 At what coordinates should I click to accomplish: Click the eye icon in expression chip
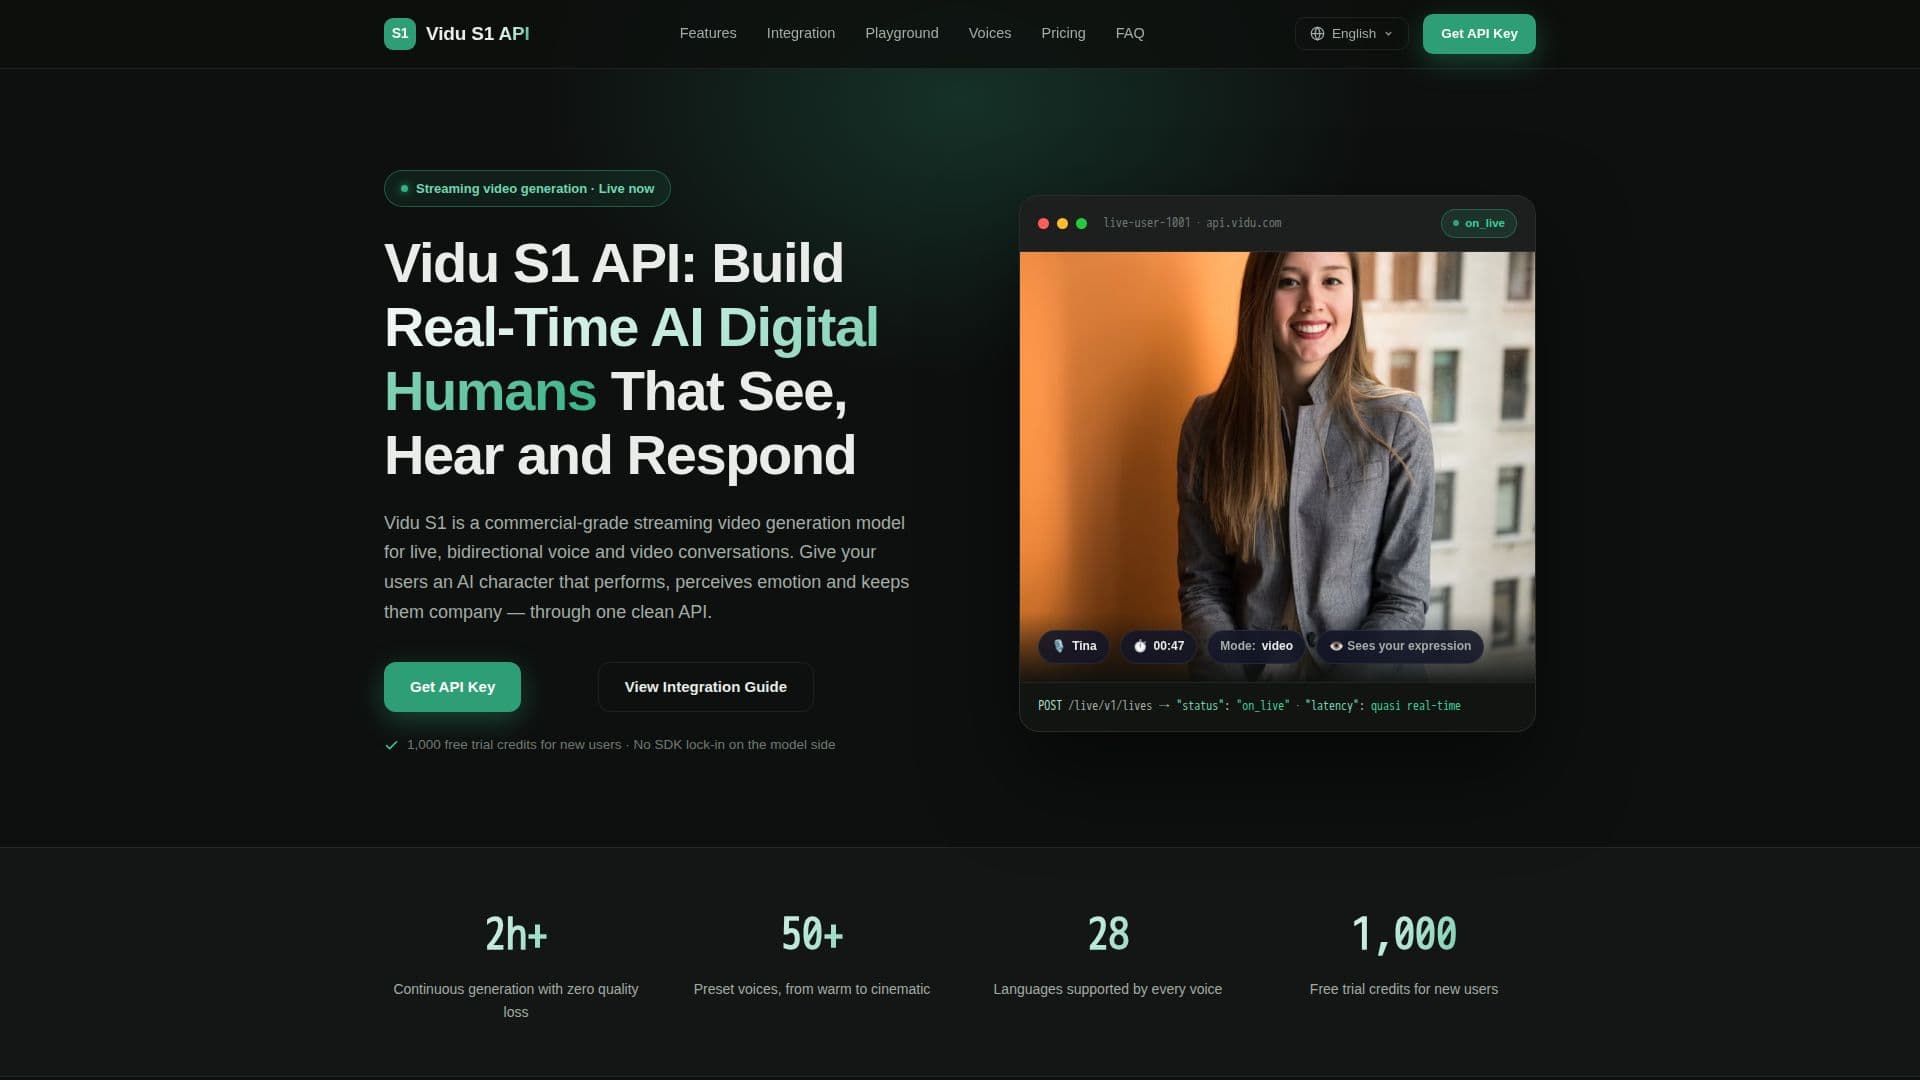coord(1336,646)
